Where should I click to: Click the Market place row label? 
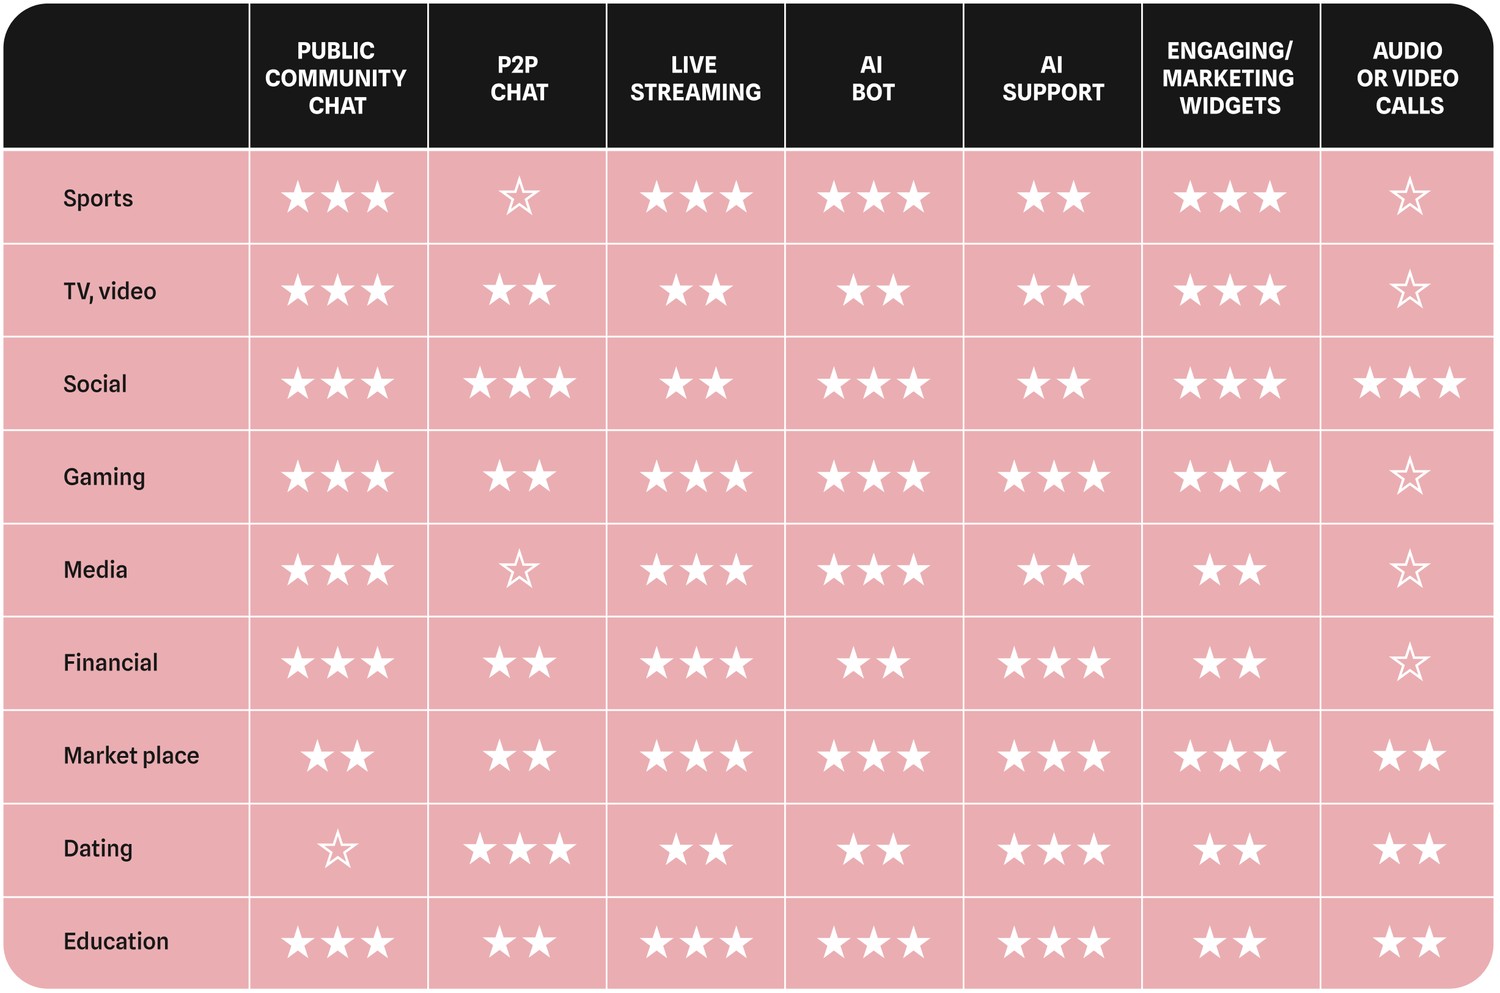click(131, 756)
